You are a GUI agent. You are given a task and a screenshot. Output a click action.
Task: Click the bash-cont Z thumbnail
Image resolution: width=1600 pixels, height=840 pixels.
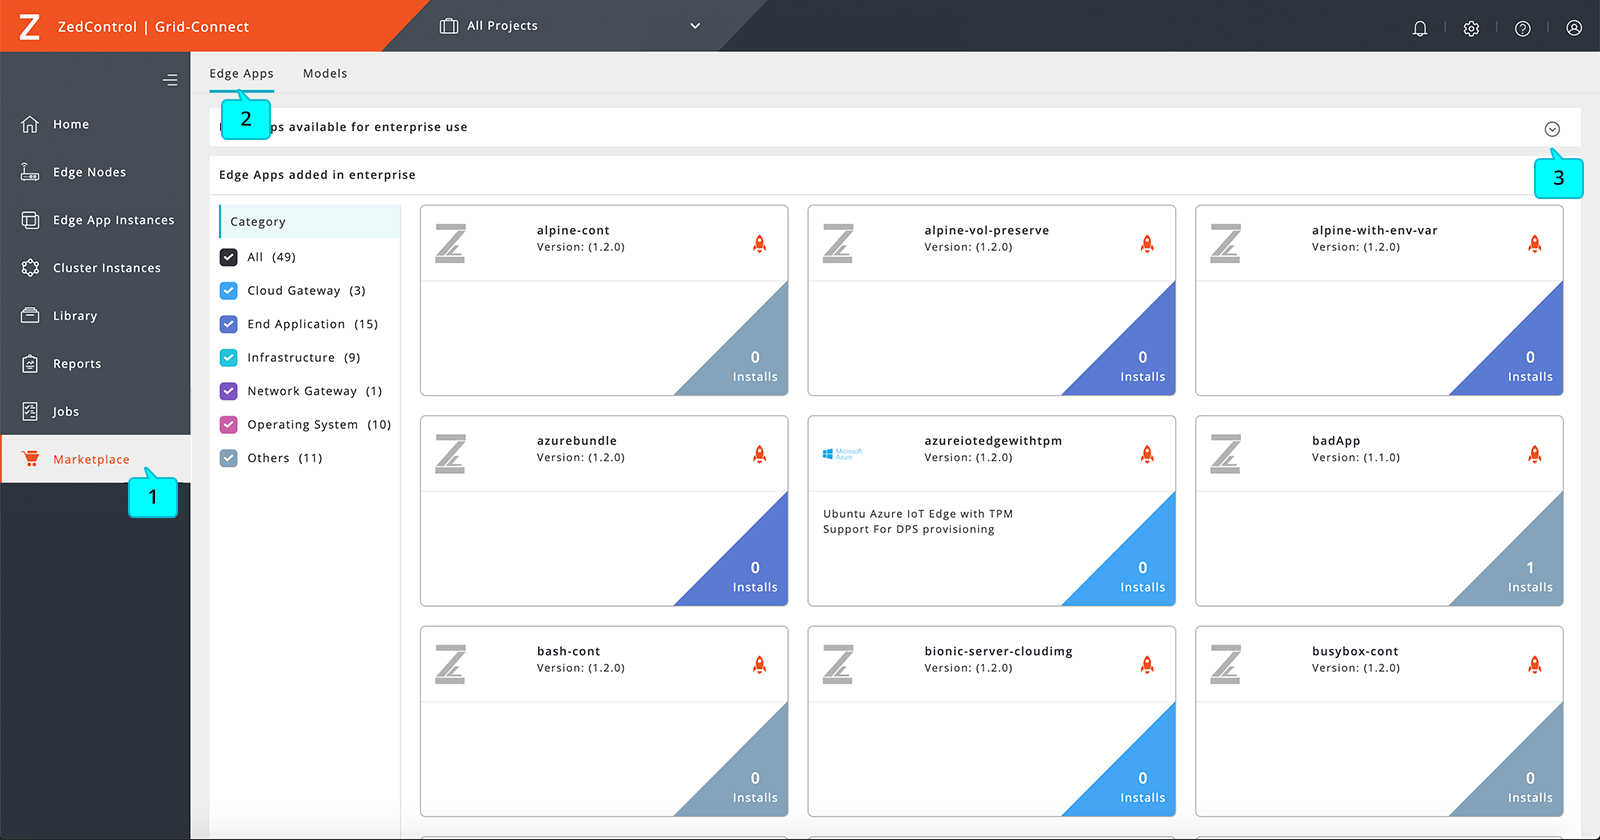[x=450, y=665]
